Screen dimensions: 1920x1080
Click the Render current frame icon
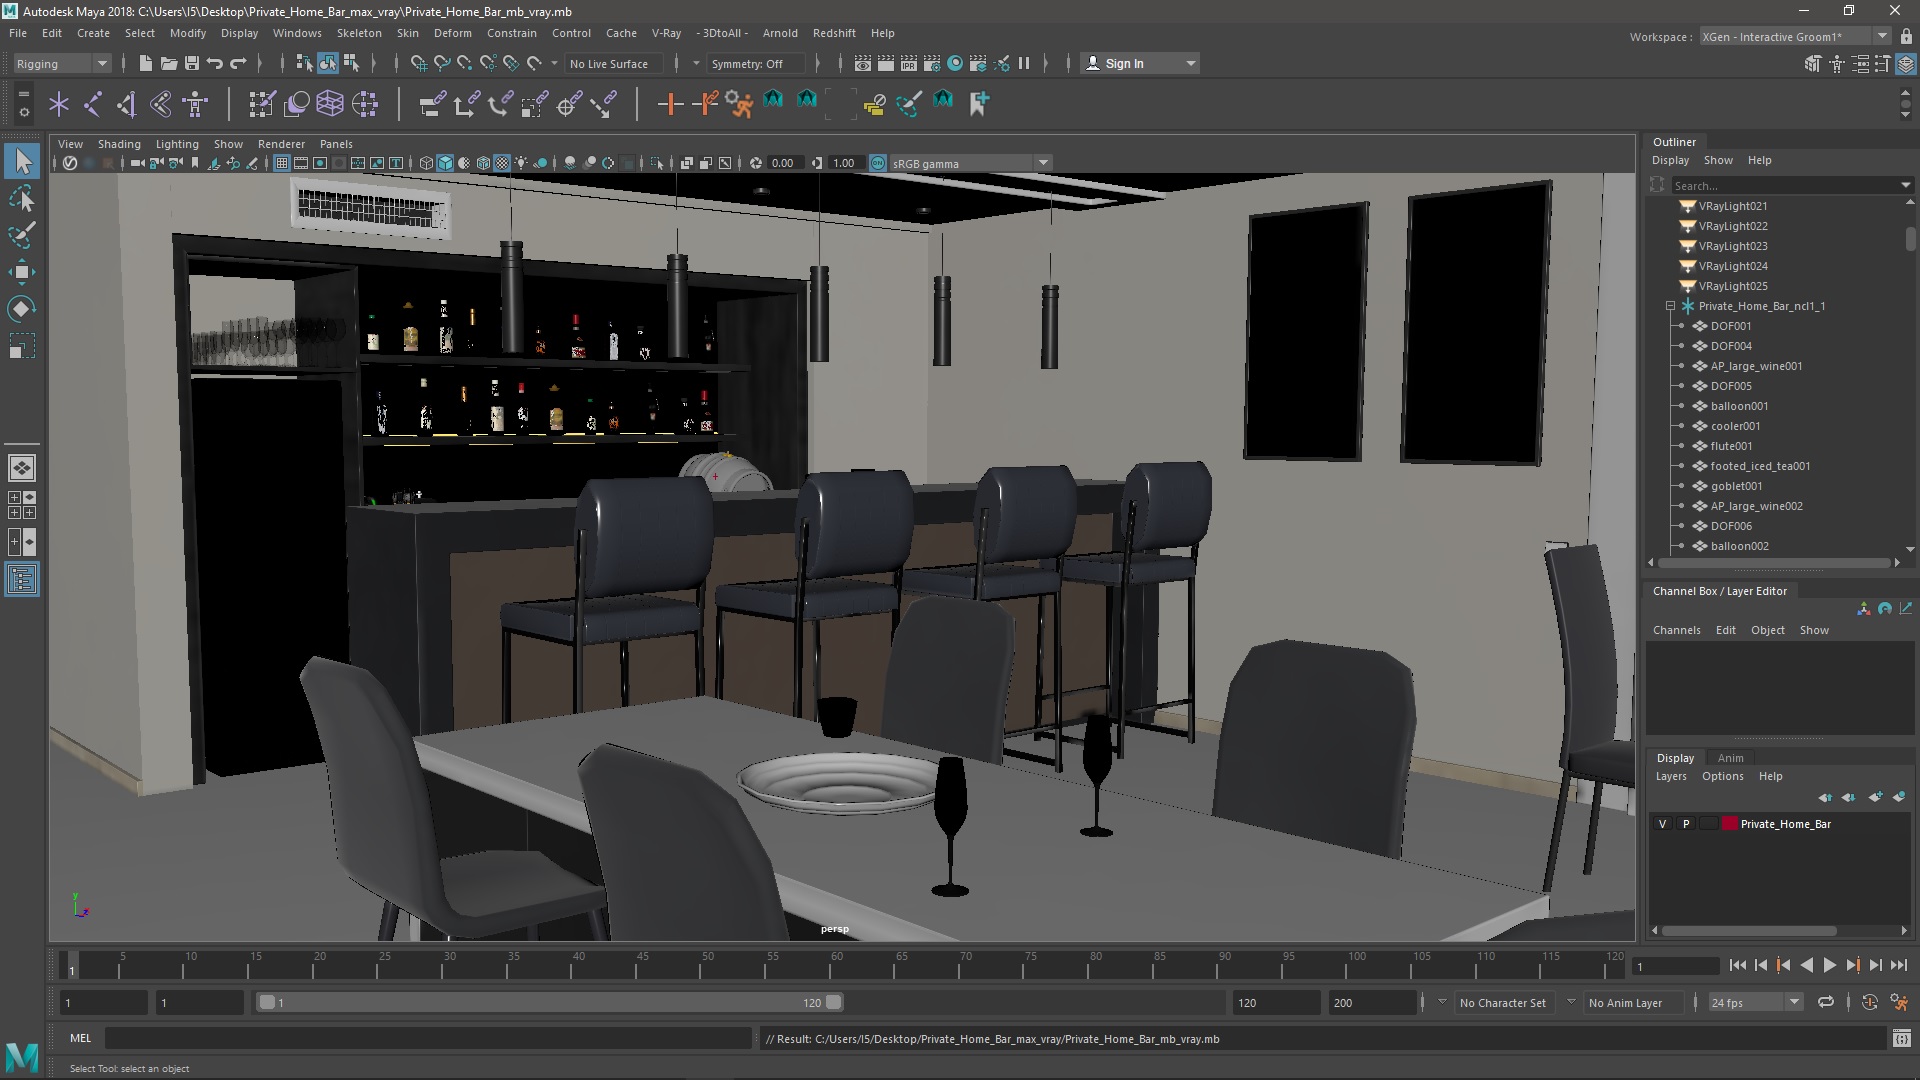click(885, 63)
